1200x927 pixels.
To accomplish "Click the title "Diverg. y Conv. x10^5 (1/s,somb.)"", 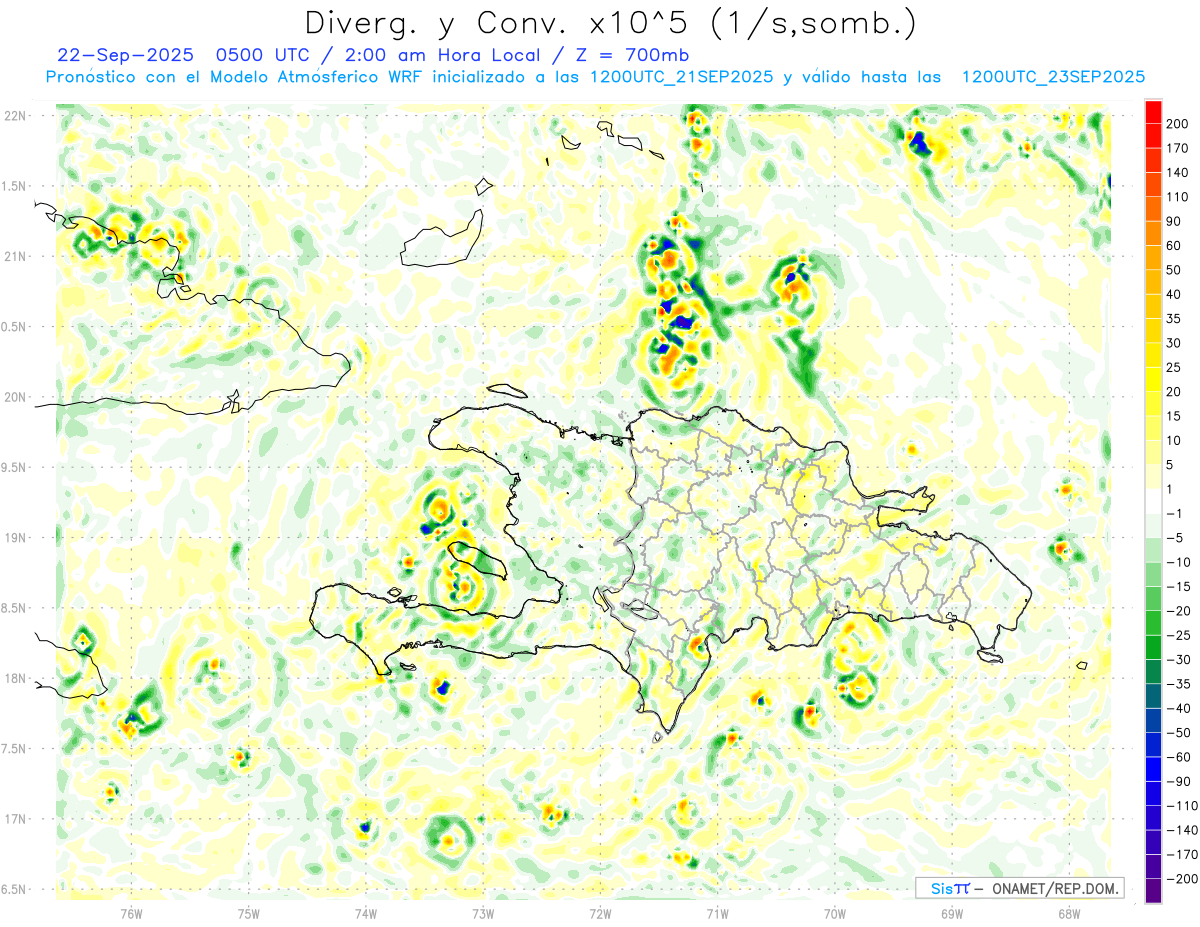I will 610,22.
